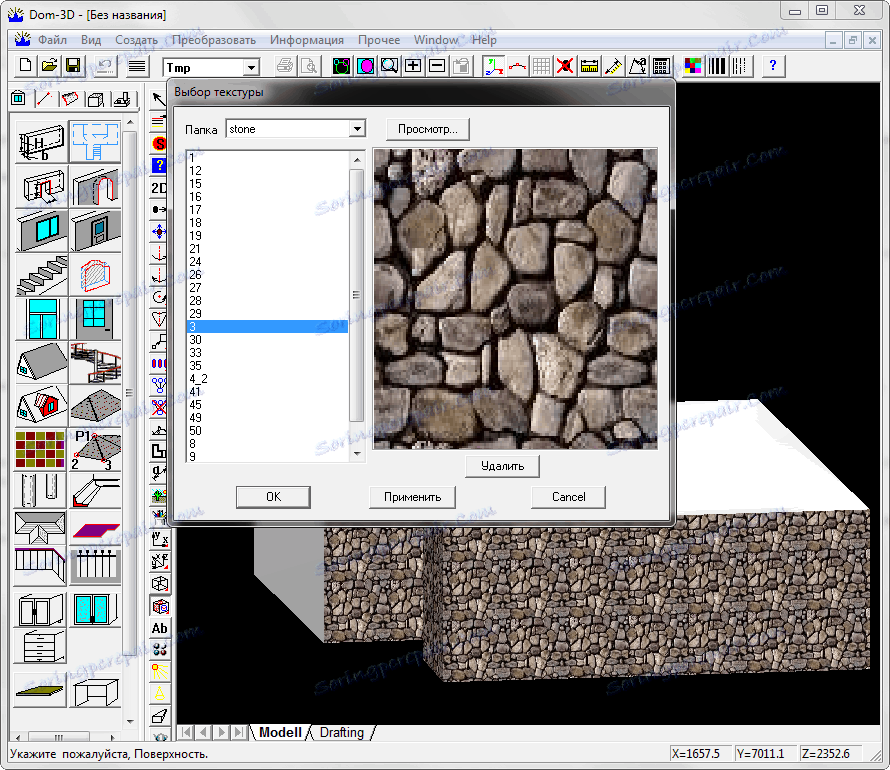Select the straight staircase tool

pyautogui.click(x=41, y=275)
